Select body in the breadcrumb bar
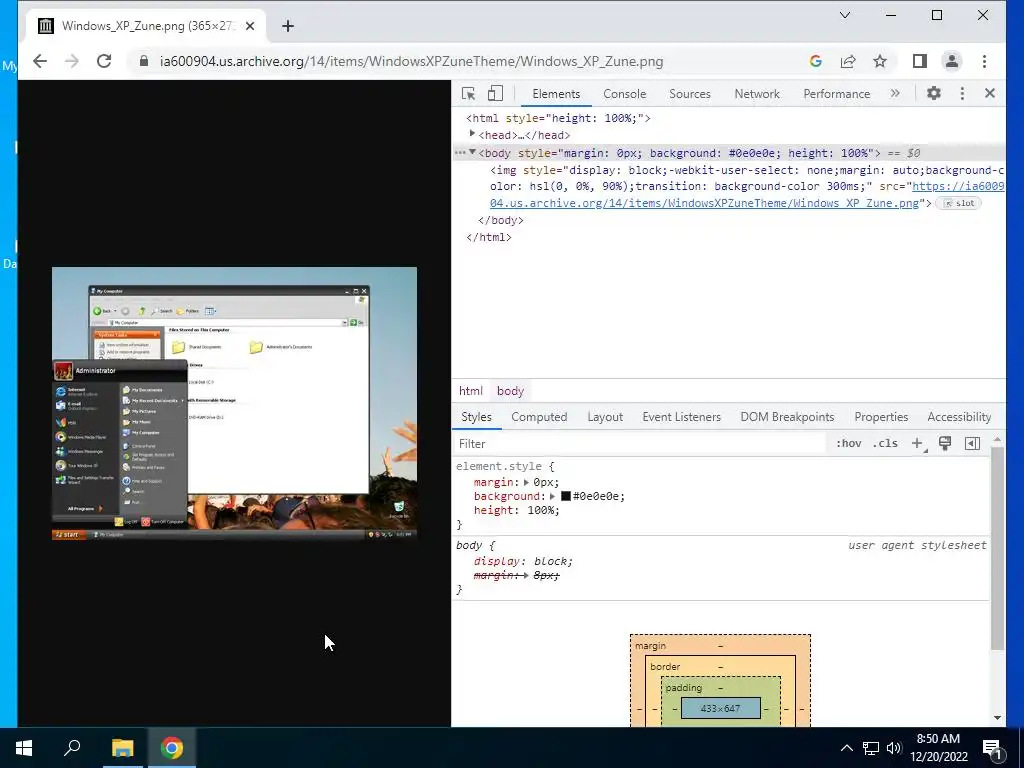The height and width of the screenshot is (768, 1024). [510, 391]
